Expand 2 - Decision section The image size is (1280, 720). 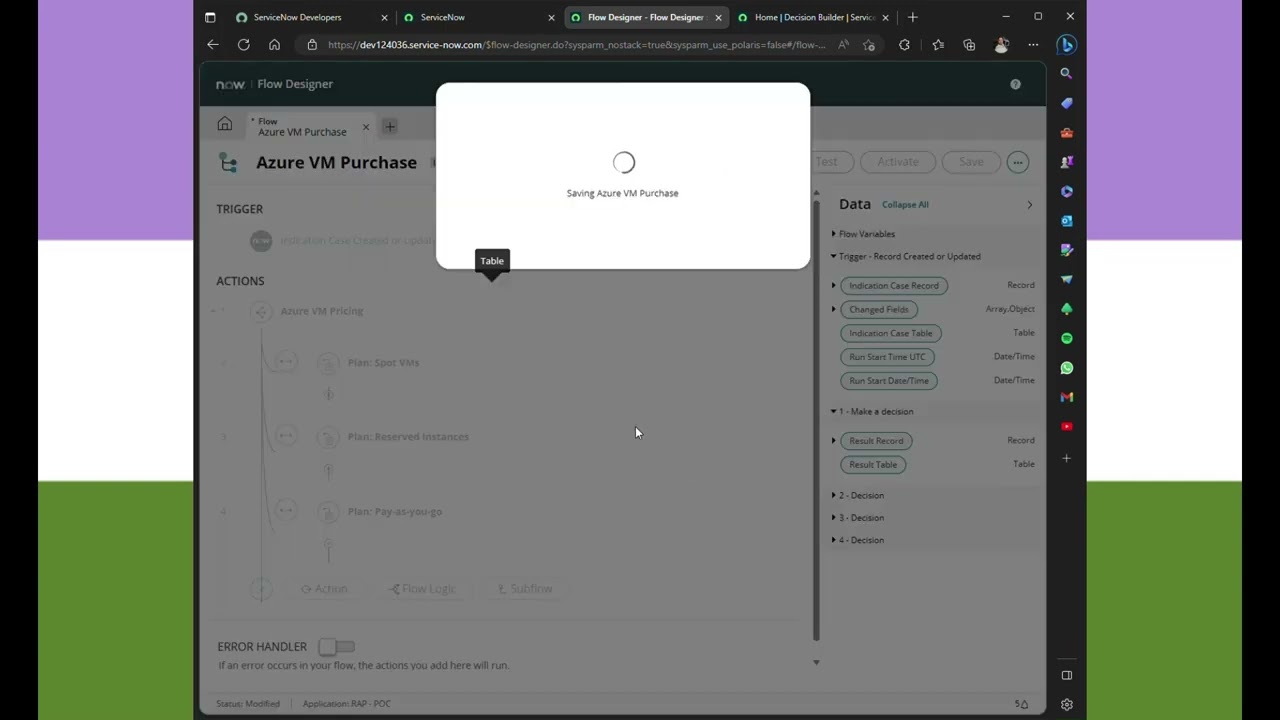pos(834,495)
